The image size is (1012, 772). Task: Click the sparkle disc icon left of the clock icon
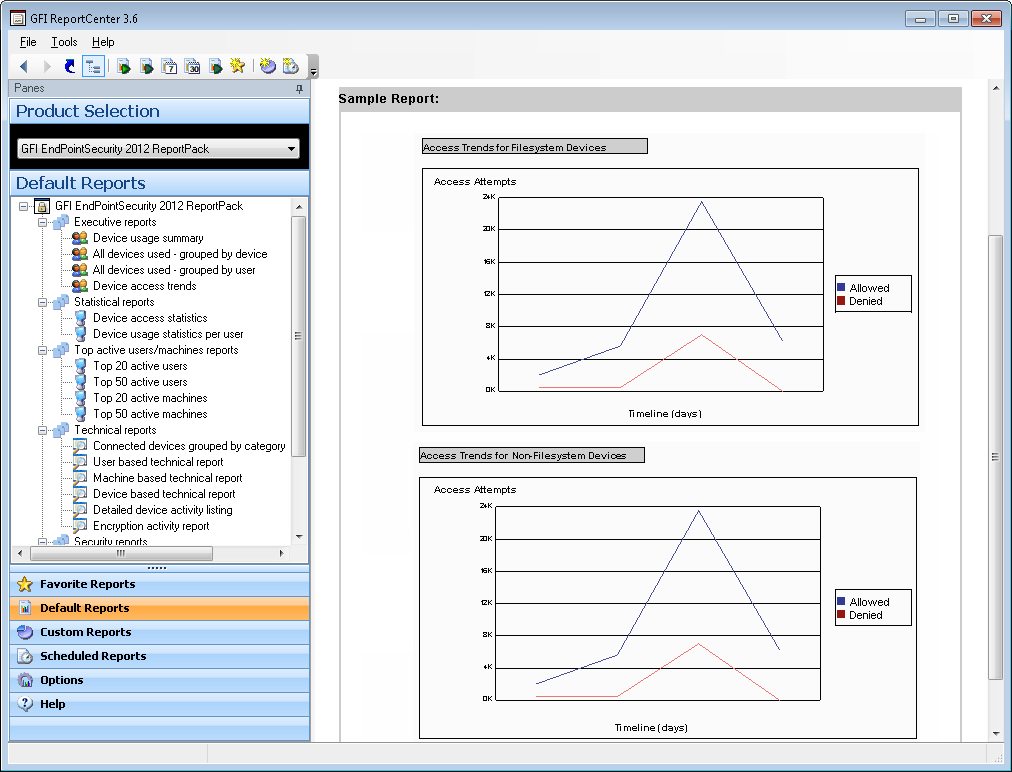267,66
